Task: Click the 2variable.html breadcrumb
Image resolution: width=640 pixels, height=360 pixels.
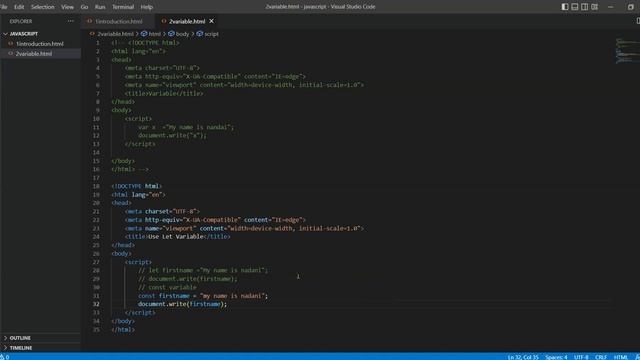Action: click(x=115, y=34)
